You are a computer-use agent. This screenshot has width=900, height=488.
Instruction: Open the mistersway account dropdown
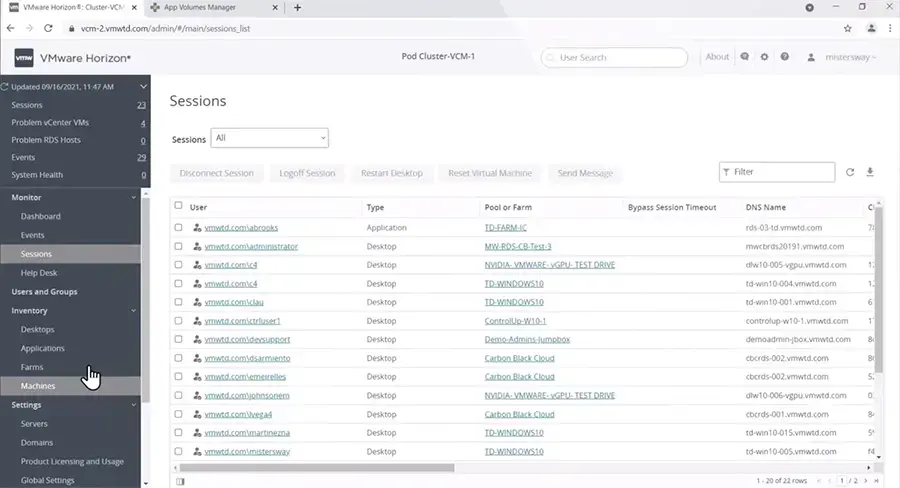(x=851, y=57)
